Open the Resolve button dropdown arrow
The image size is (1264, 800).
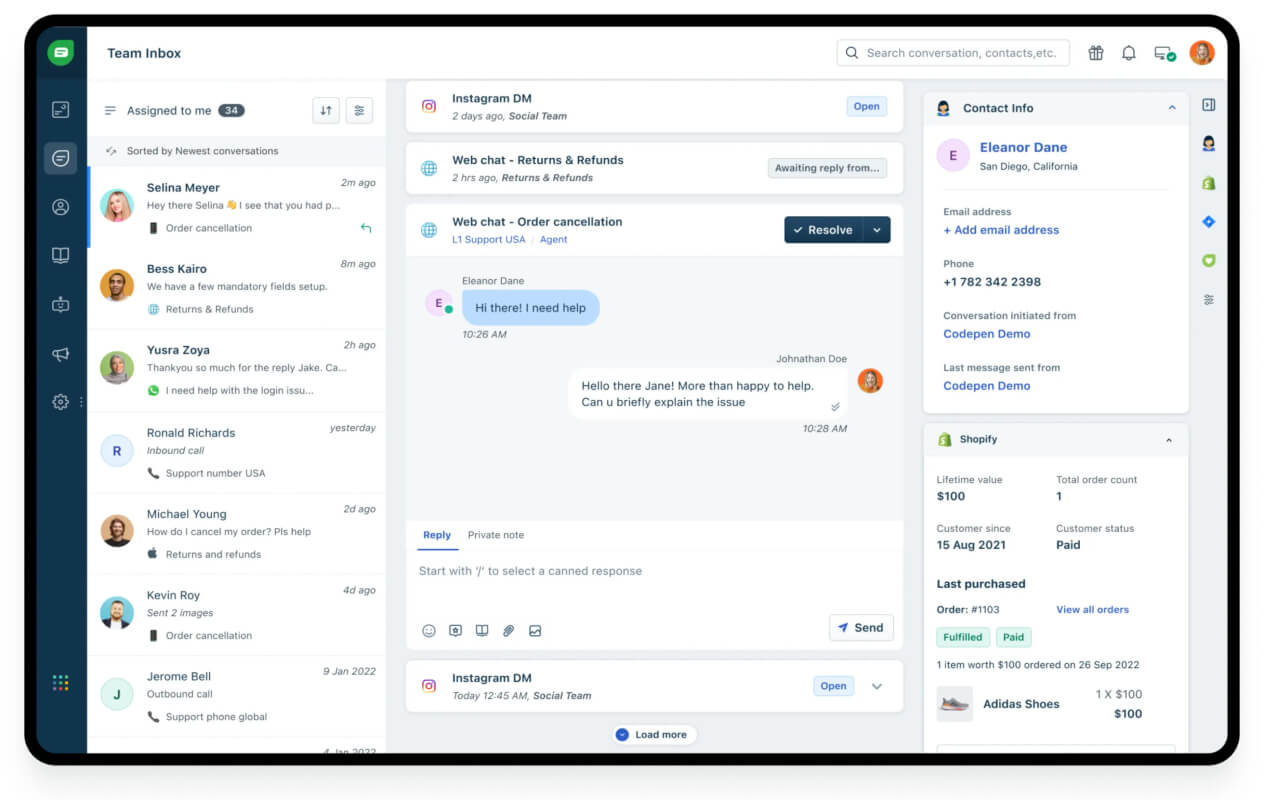877,230
